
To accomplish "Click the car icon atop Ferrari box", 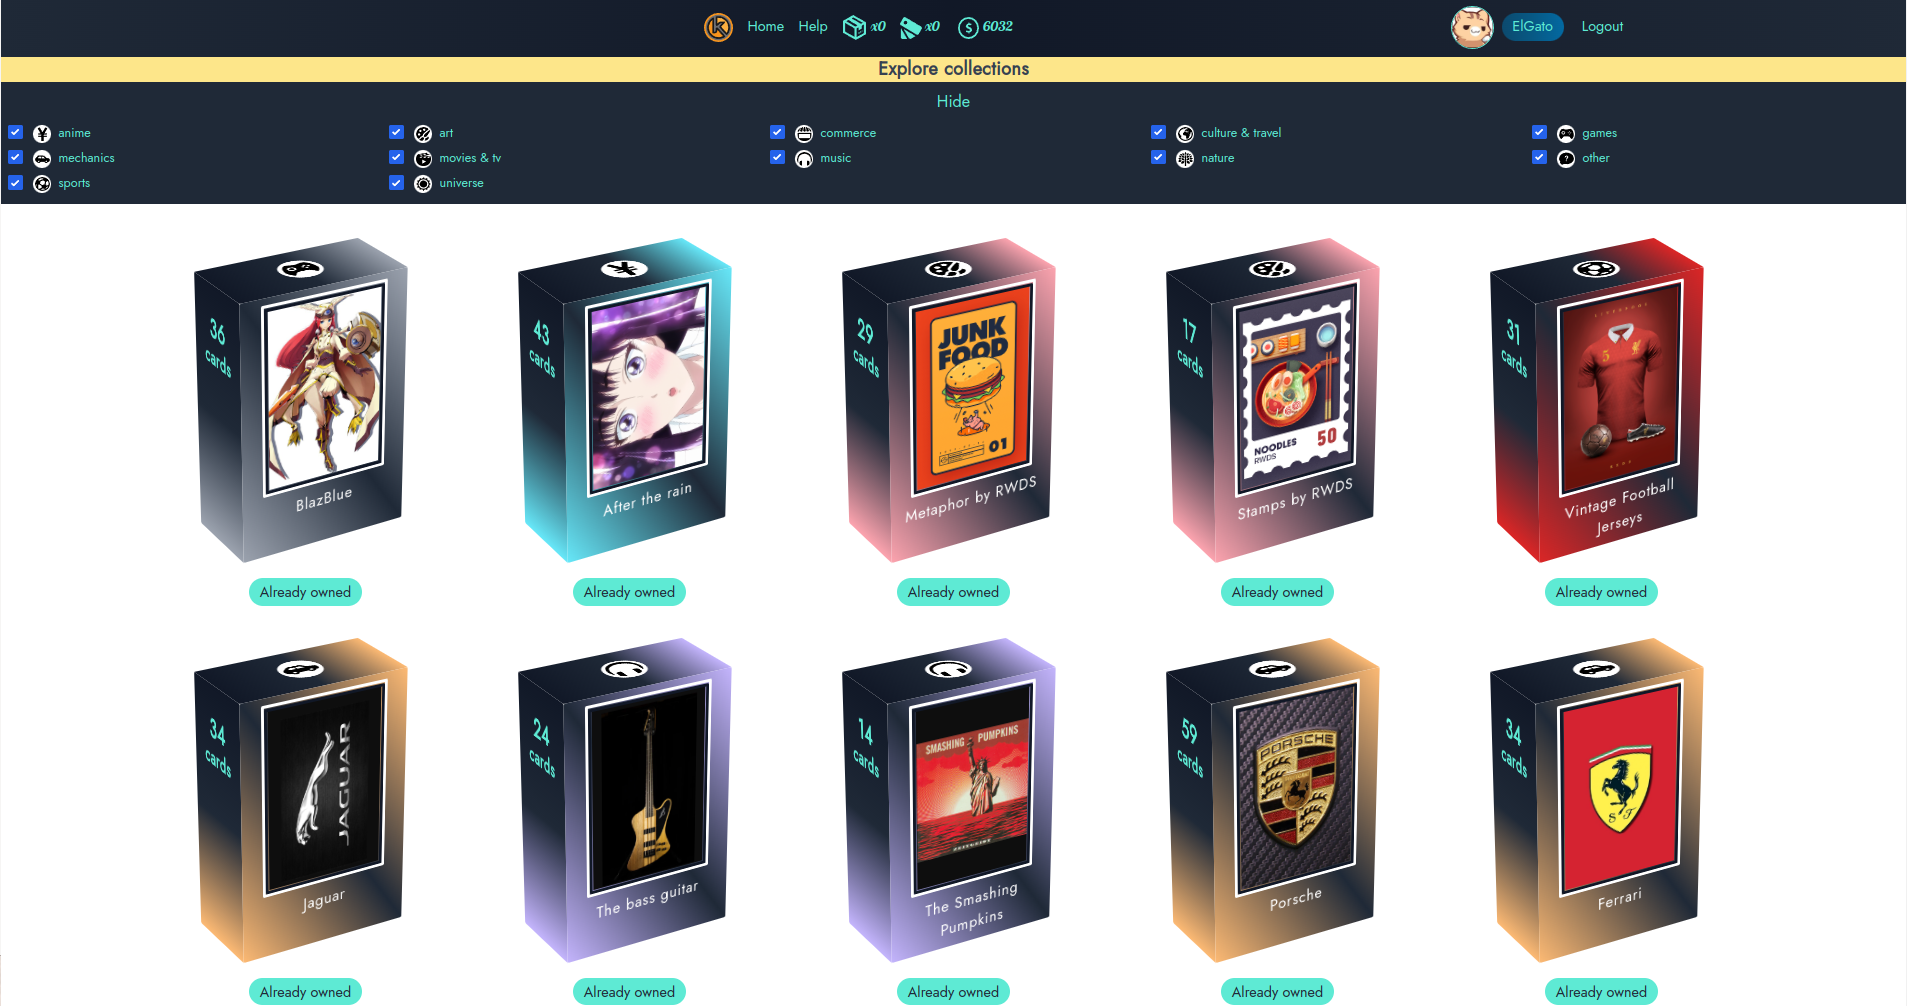I will tap(1596, 669).
